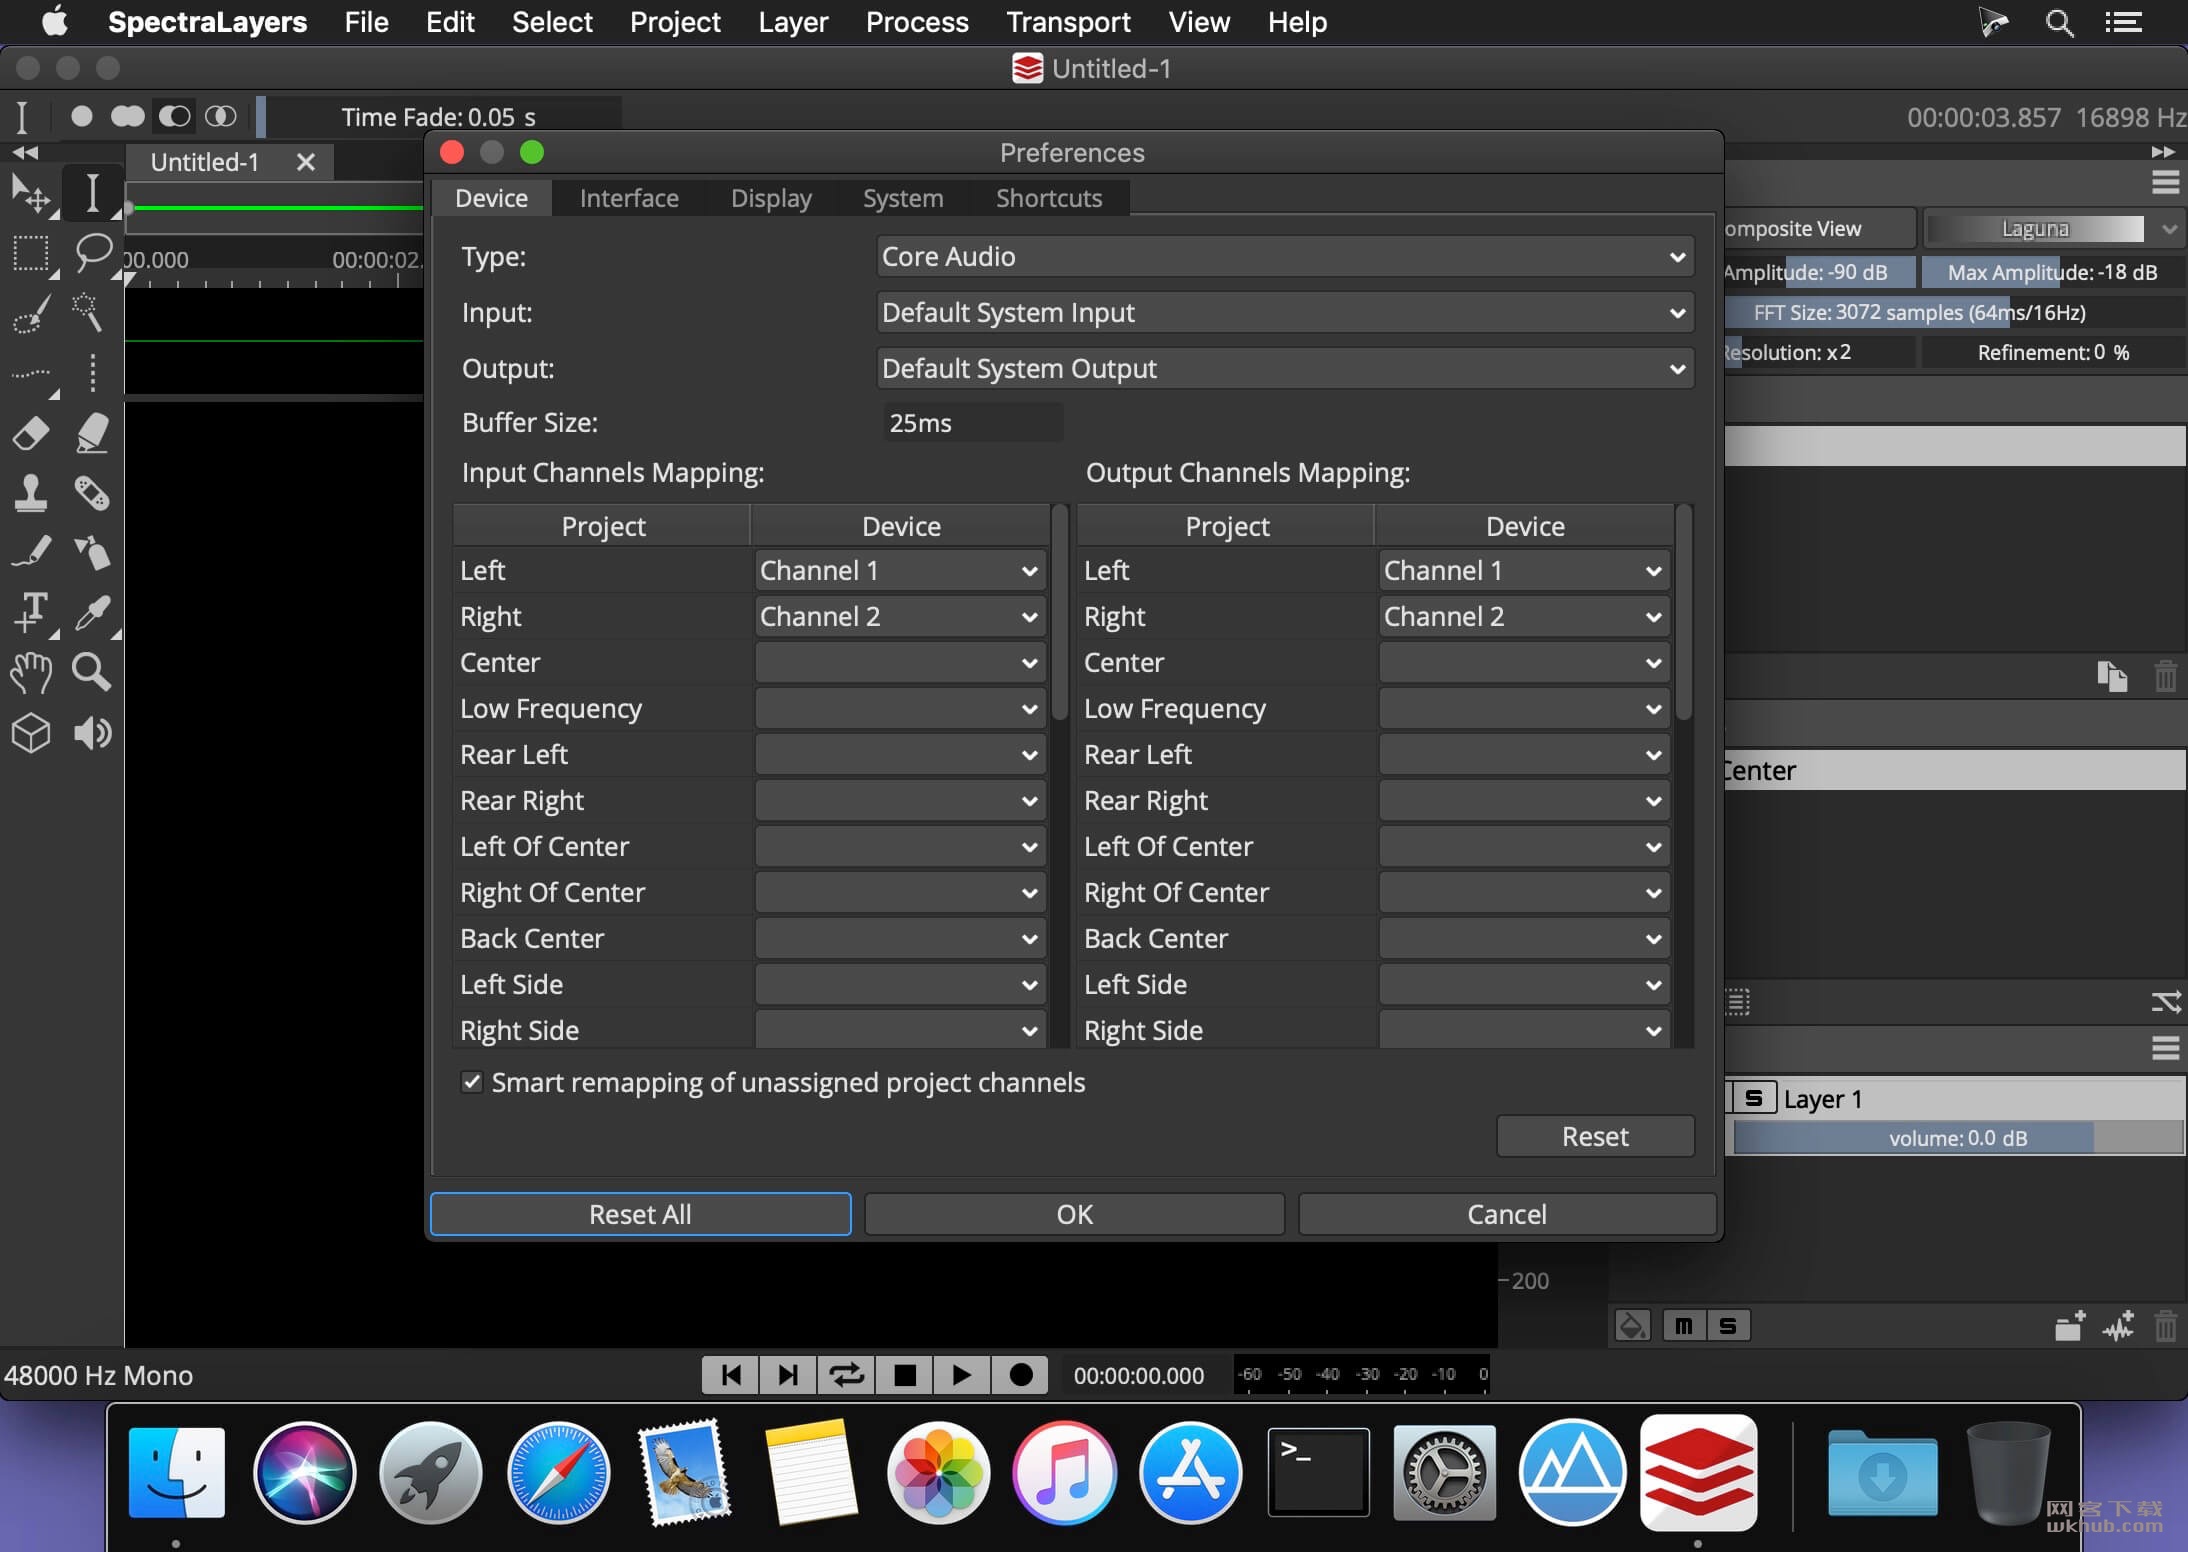Select the Rectangular Selection tool
Viewport: 2188px width, 1552px height.
[31, 254]
